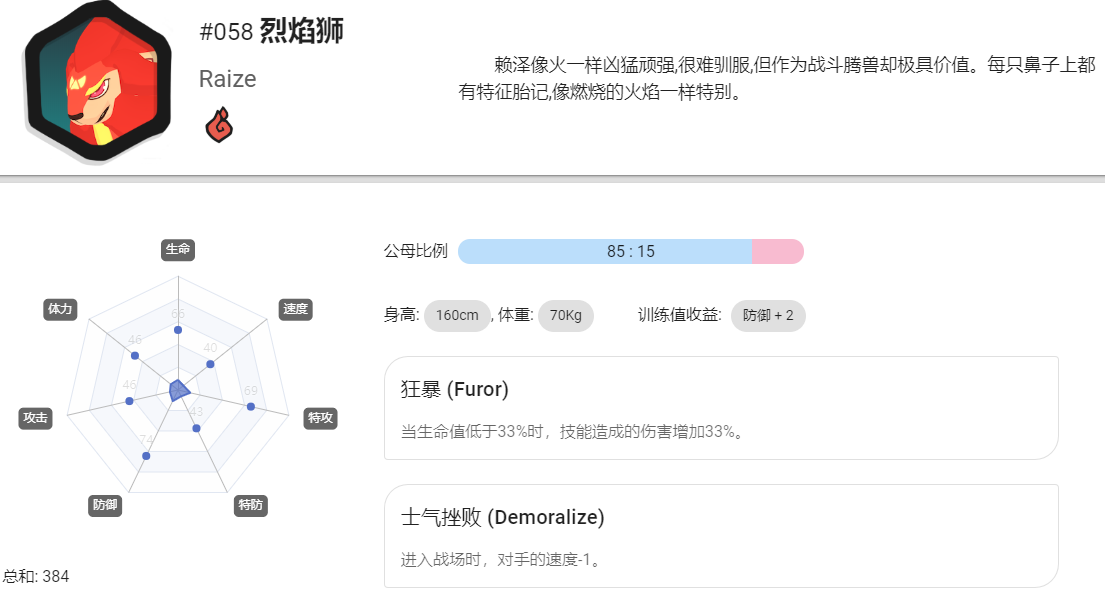This screenshot has height=604, width=1105.
Task: Click the fire type icon under Raize
Action: pyautogui.click(x=219, y=125)
